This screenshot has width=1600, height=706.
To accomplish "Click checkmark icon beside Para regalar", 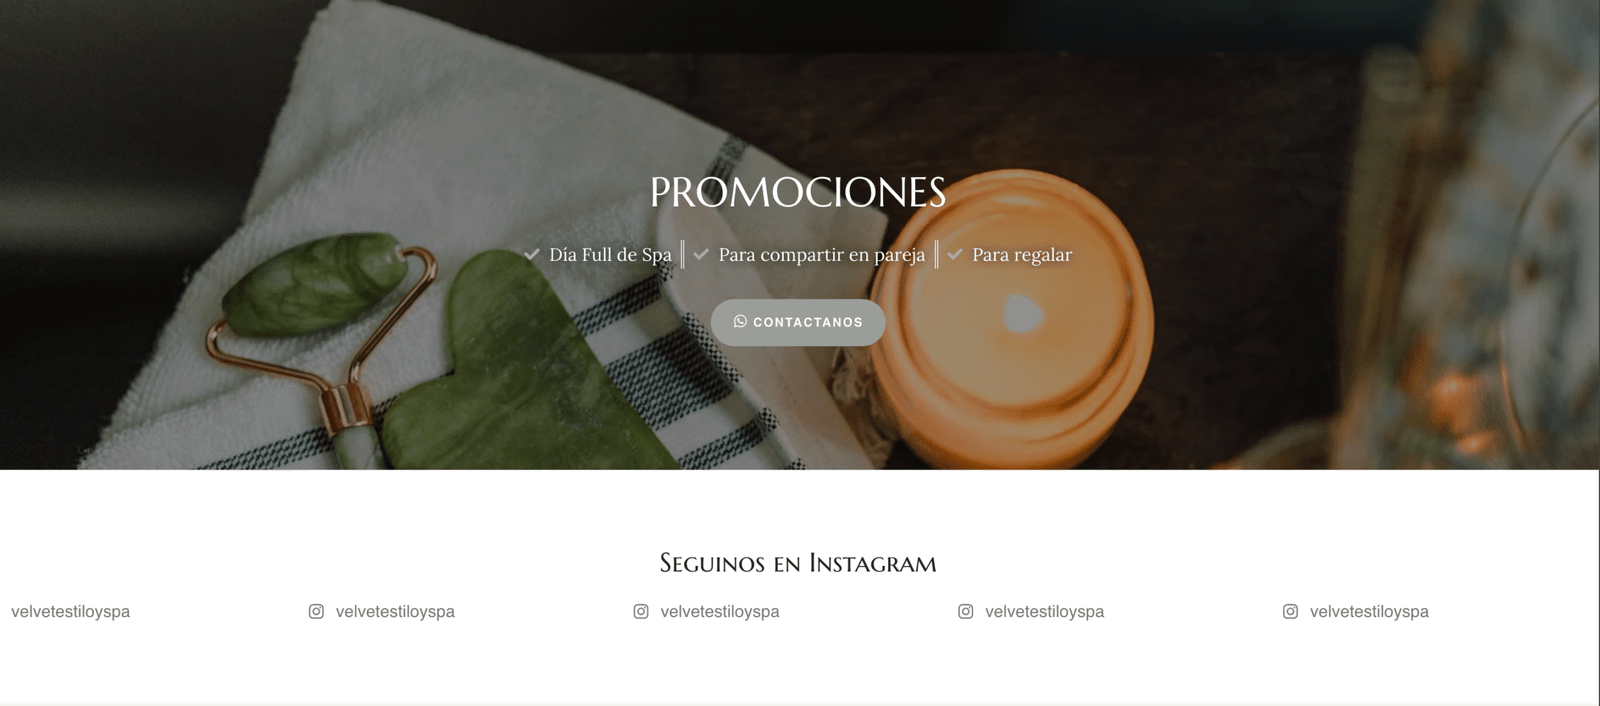I will pos(955,254).
